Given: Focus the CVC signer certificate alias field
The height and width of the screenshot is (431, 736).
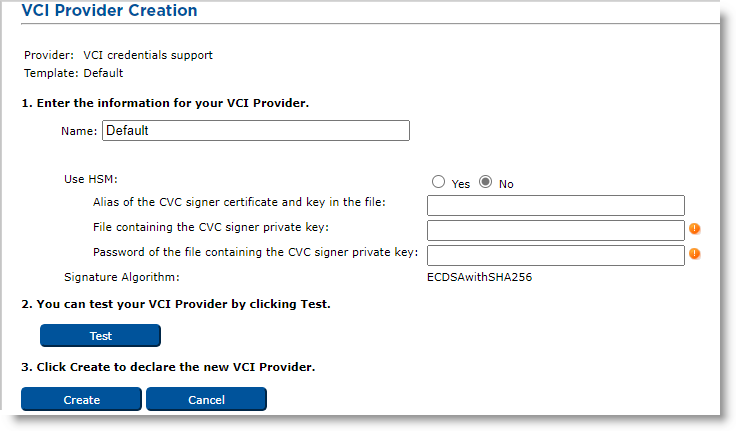Looking at the screenshot, I should pos(555,205).
